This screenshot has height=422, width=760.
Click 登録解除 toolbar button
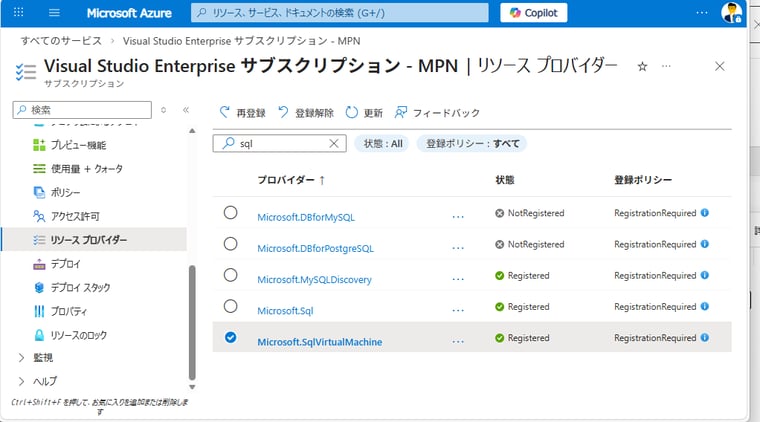305,113
